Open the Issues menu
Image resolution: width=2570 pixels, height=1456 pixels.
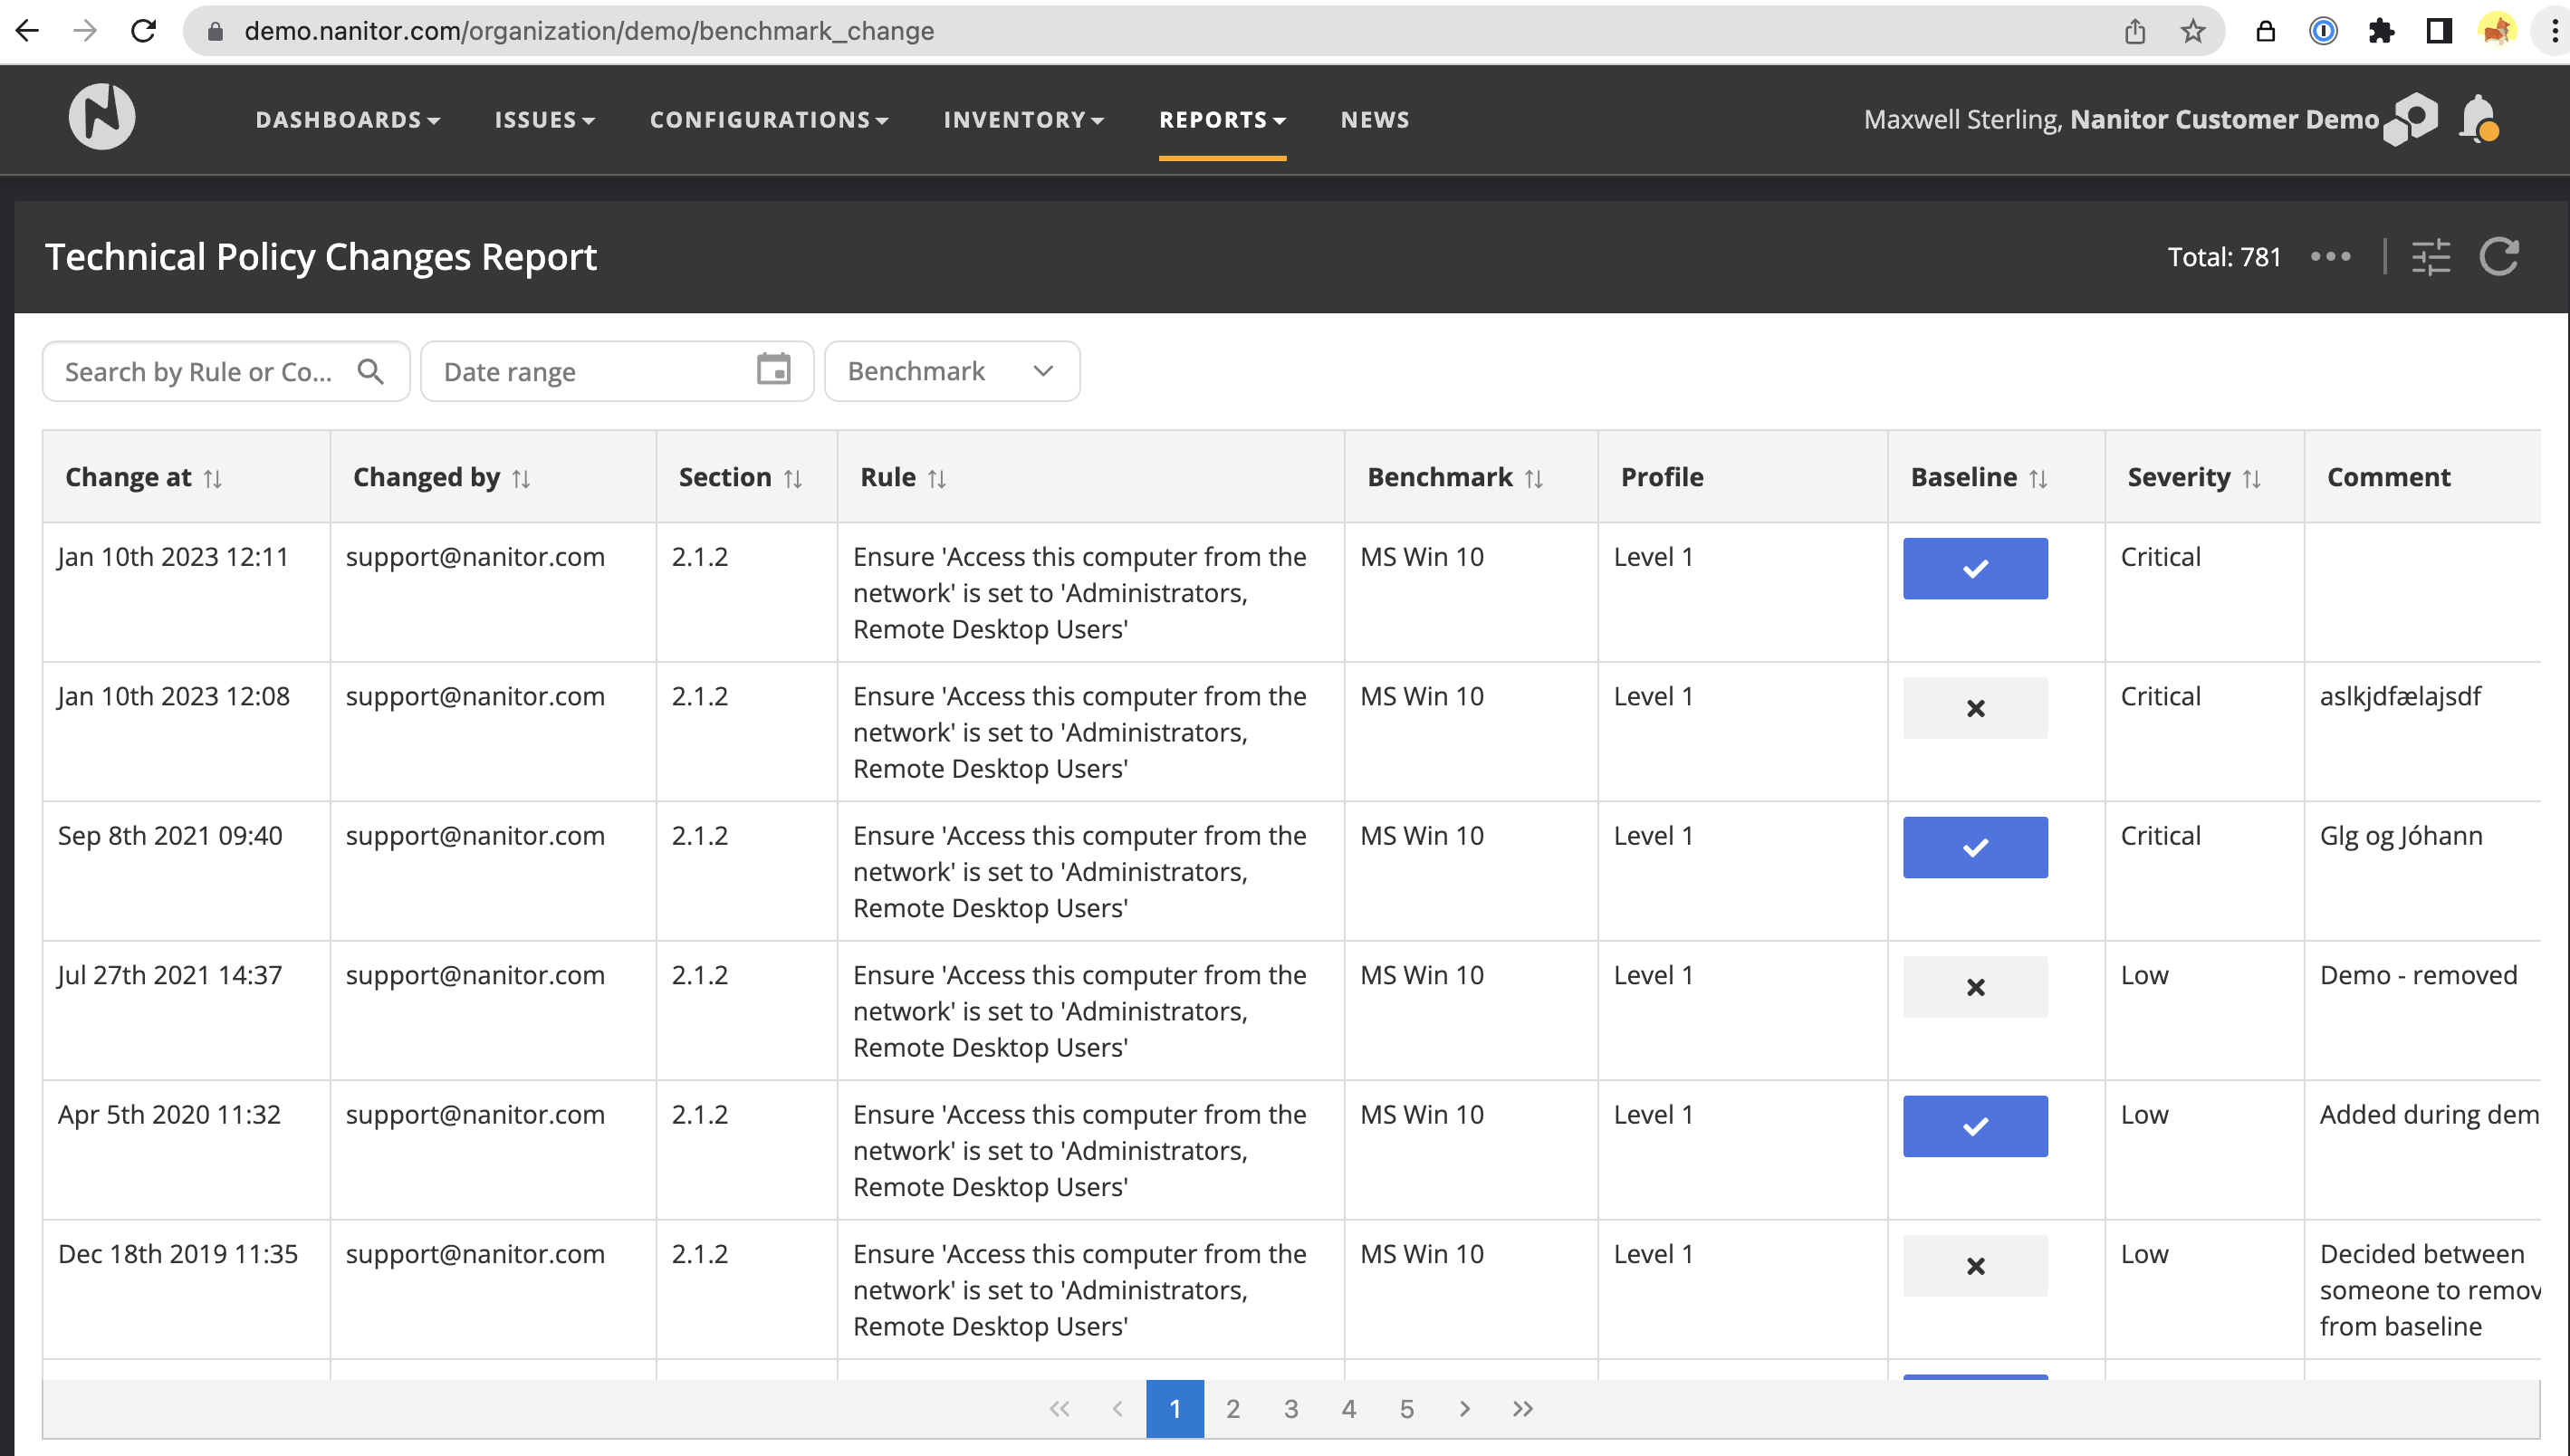point(543,119)
